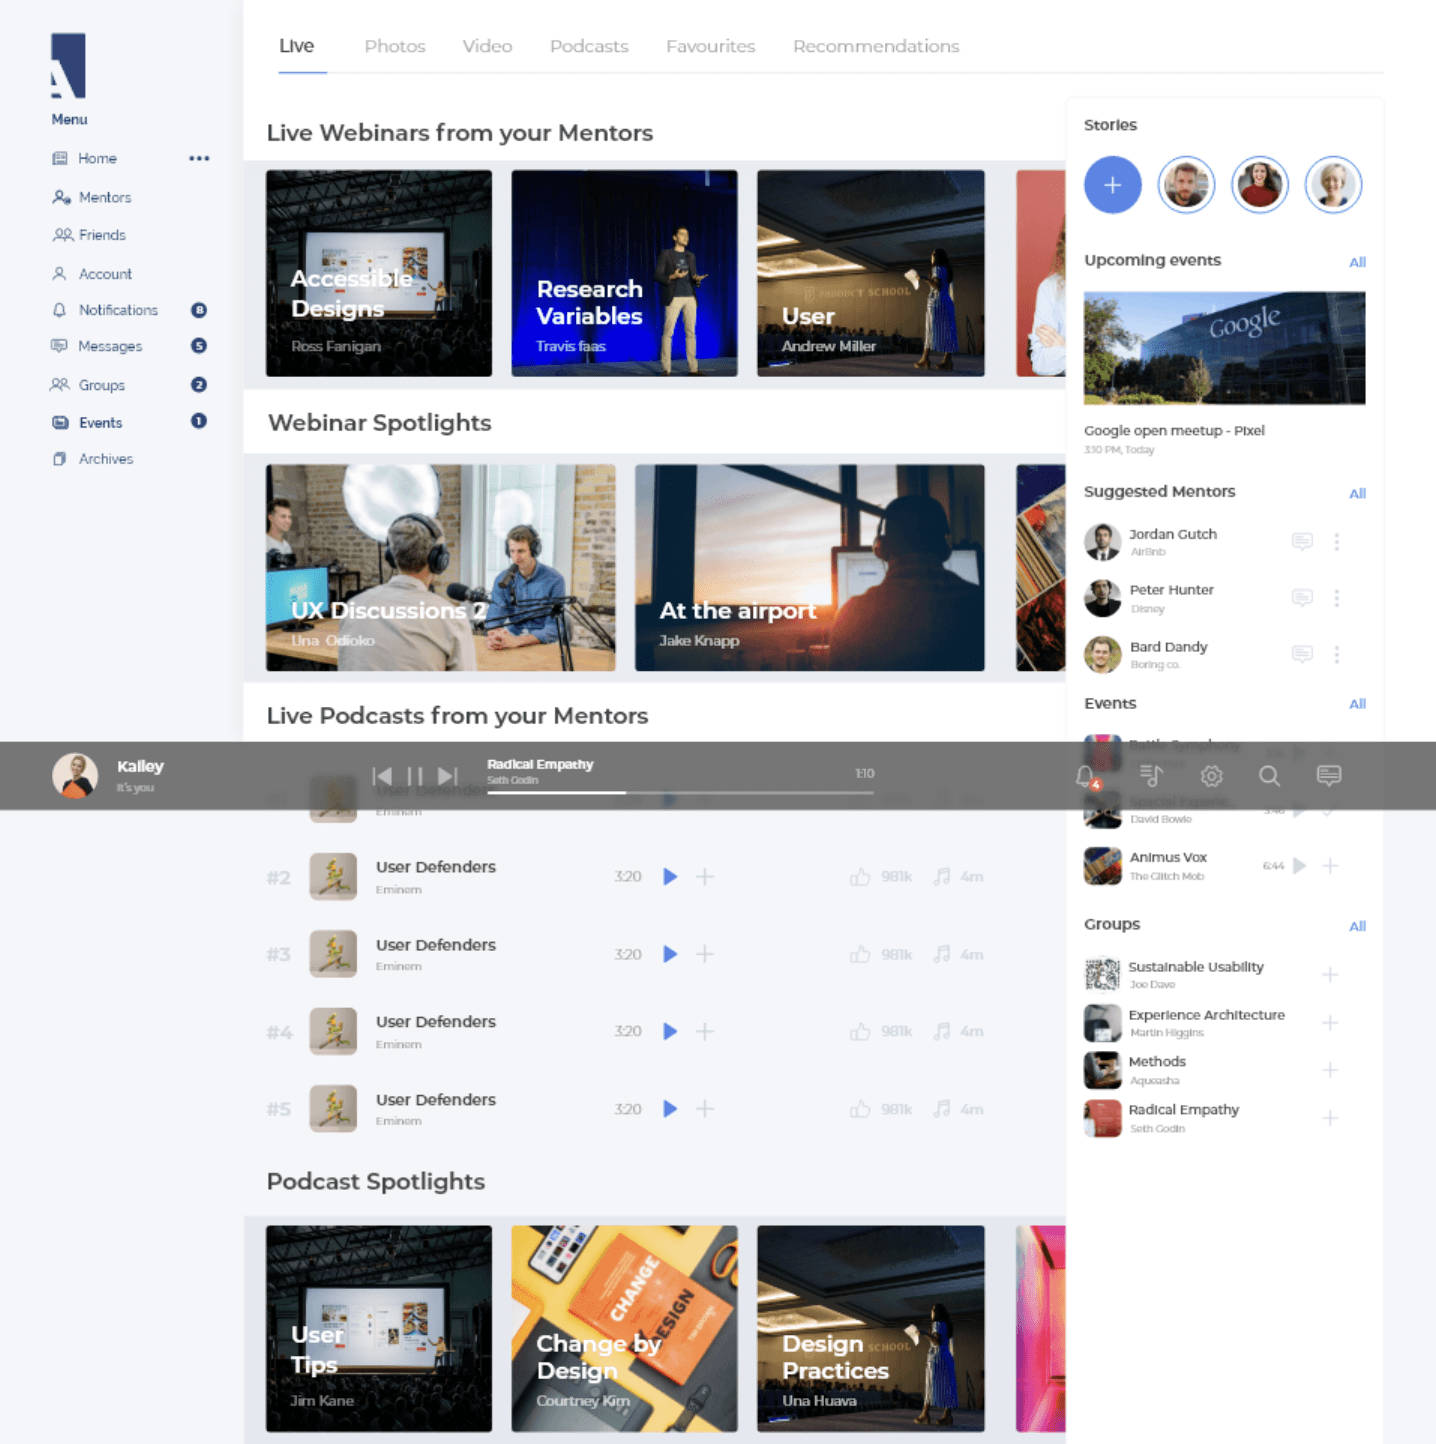Image resolution: width=1436 pixels, height=1444 pixels.
Task: Switch to the Live tab
Action: [297, 46]
